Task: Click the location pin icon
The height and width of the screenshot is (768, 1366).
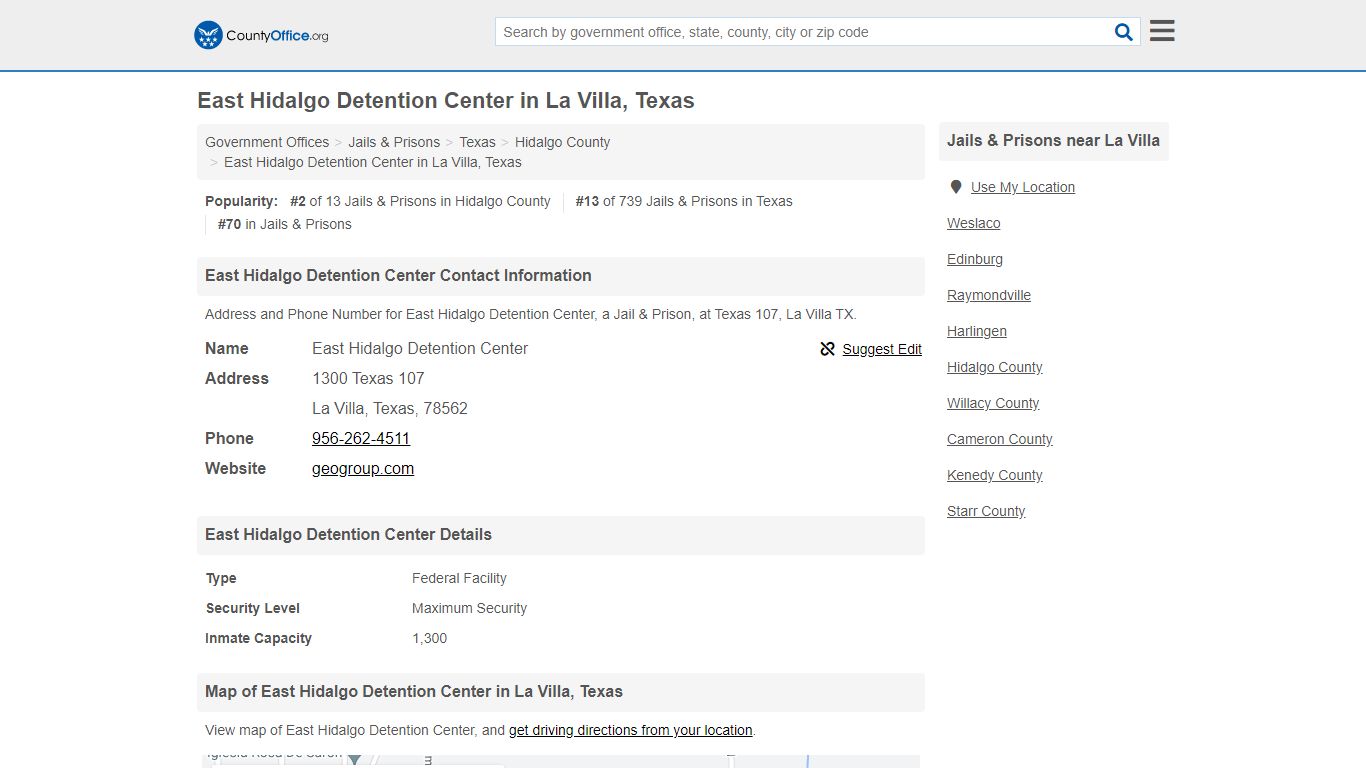Action: tap(955, 187)
